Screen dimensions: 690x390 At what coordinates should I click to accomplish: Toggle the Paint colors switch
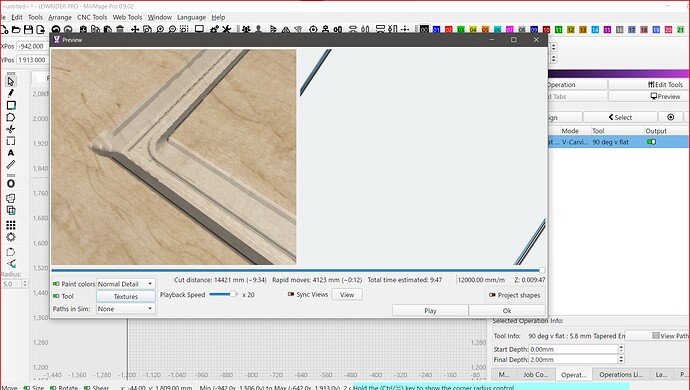56,284
